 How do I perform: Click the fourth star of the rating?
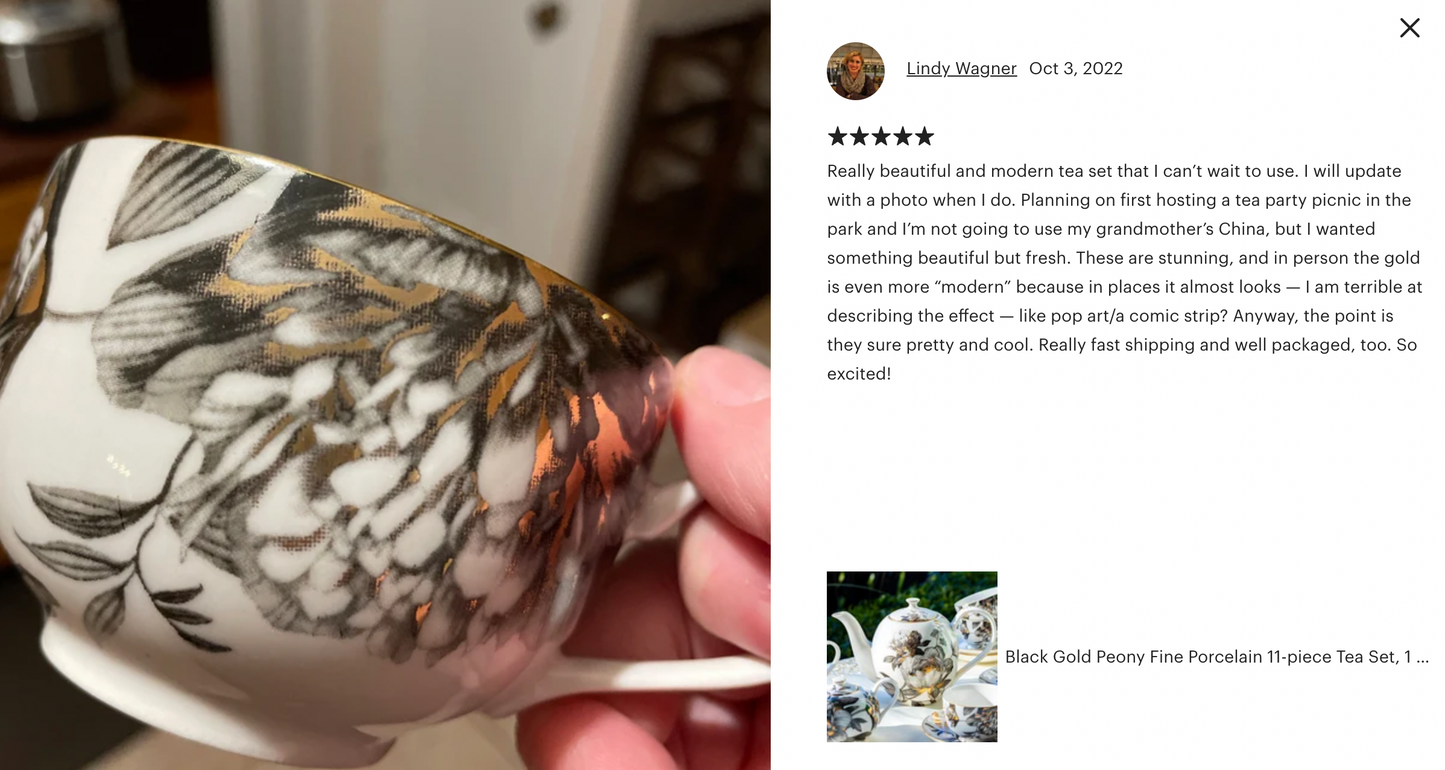(903, 136)
